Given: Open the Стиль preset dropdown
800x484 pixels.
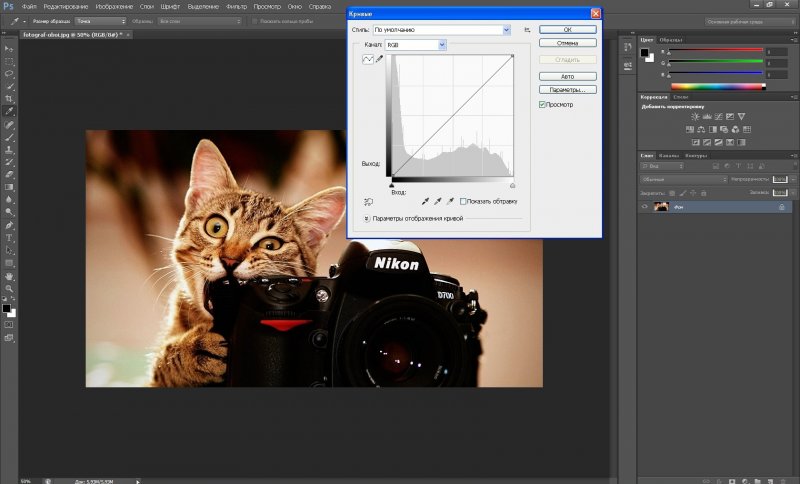Looking at the screenshot, I should pos(442,30).
